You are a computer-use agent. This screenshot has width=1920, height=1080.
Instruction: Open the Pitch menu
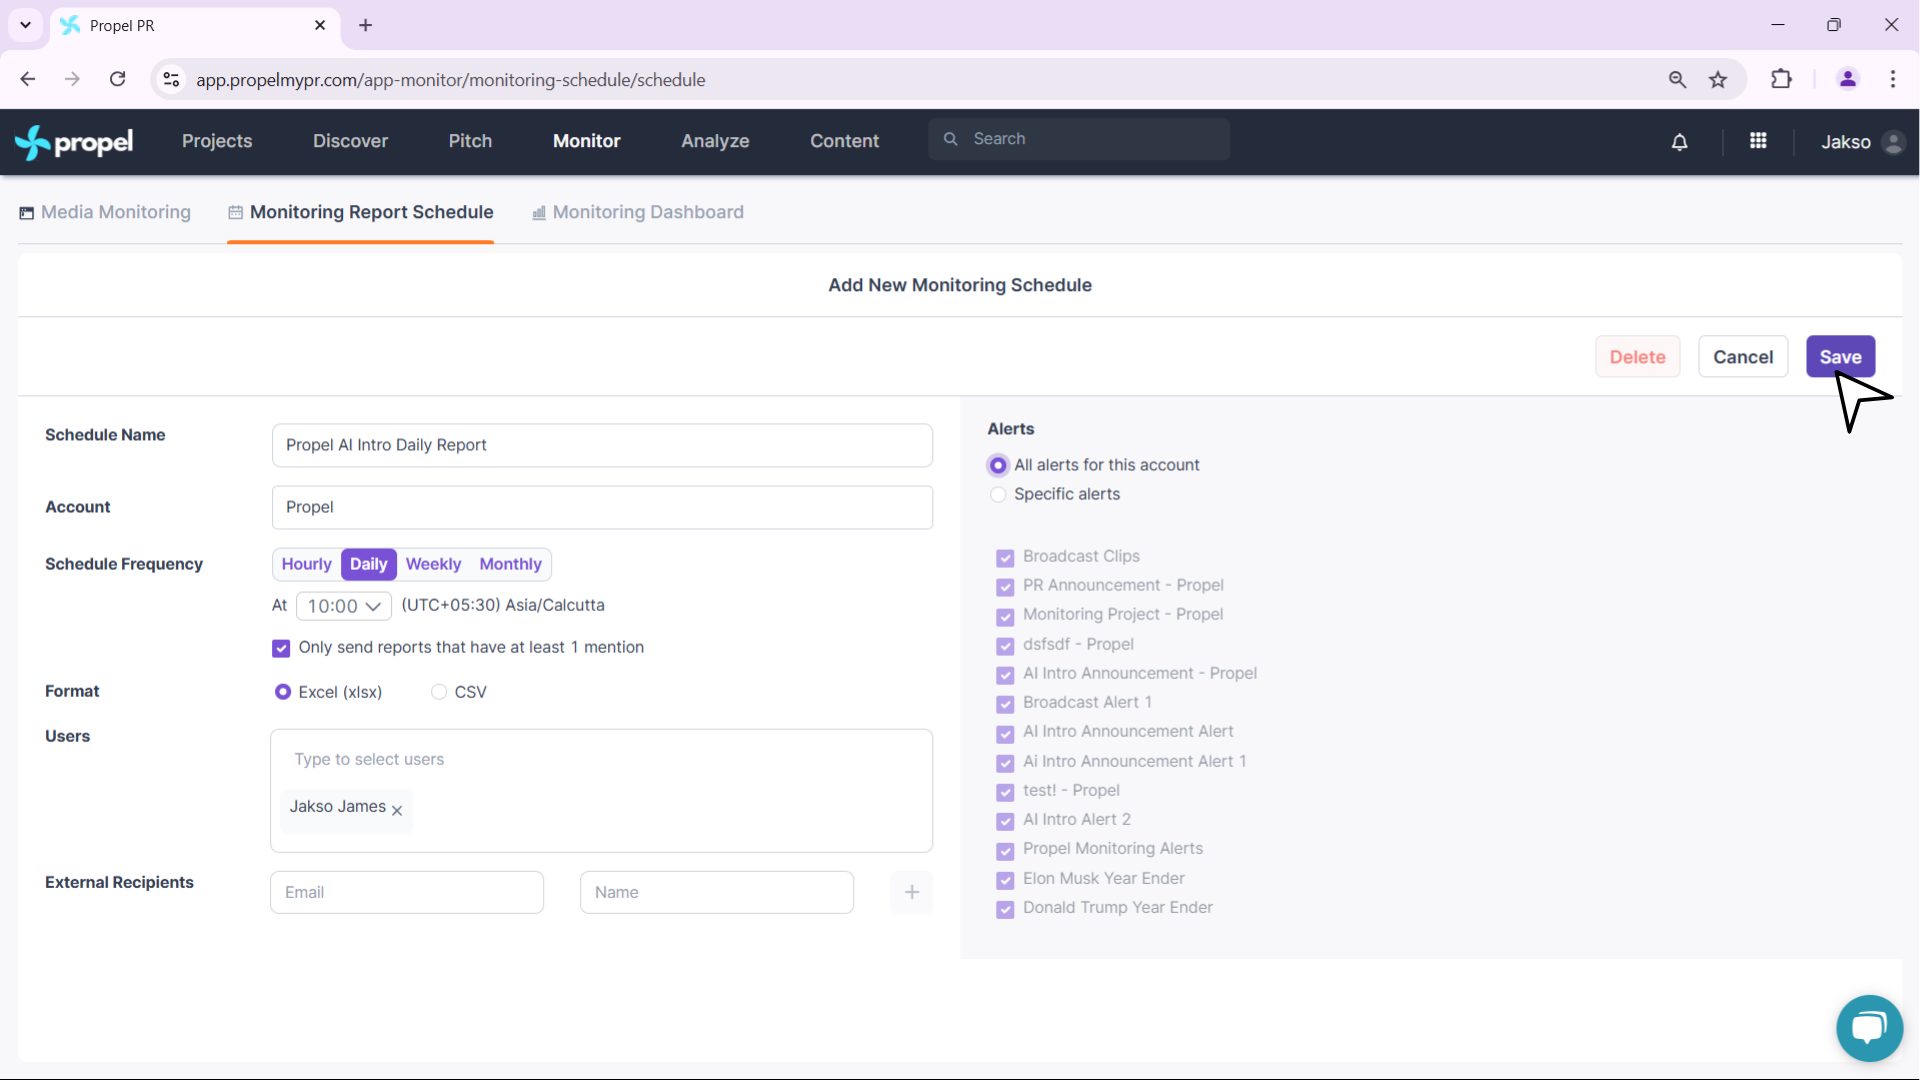click(470, 141)
